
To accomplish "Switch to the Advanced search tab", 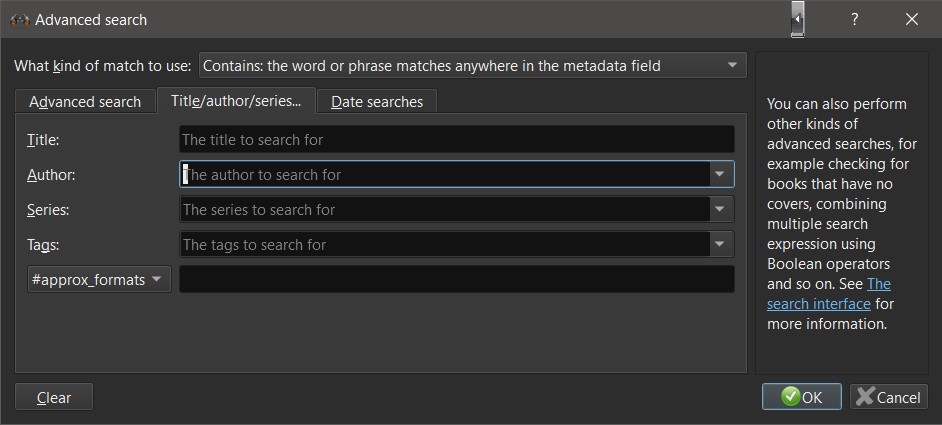I will [85, 101].
